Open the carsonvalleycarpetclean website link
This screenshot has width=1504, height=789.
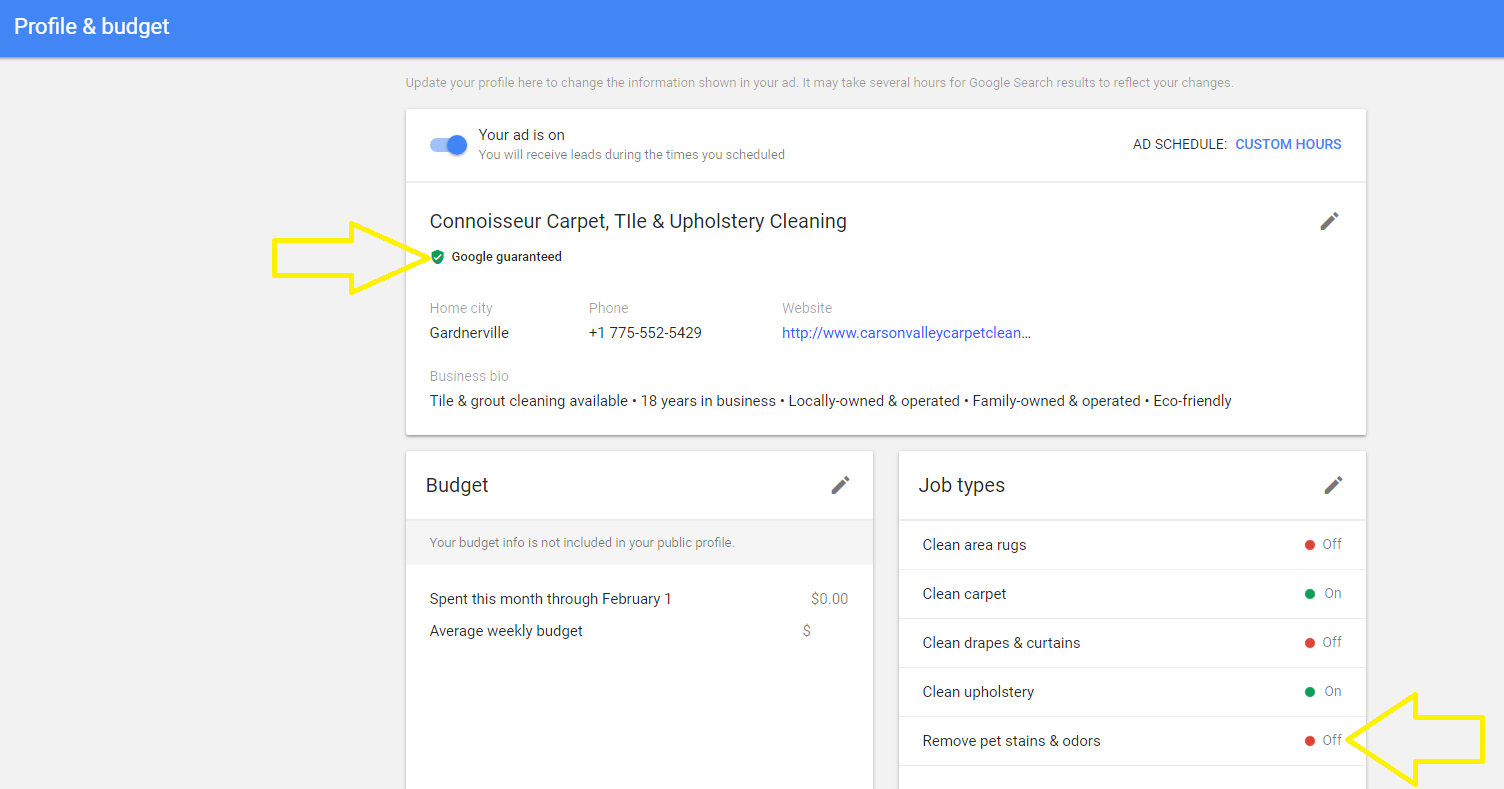[x=905, y=333]
